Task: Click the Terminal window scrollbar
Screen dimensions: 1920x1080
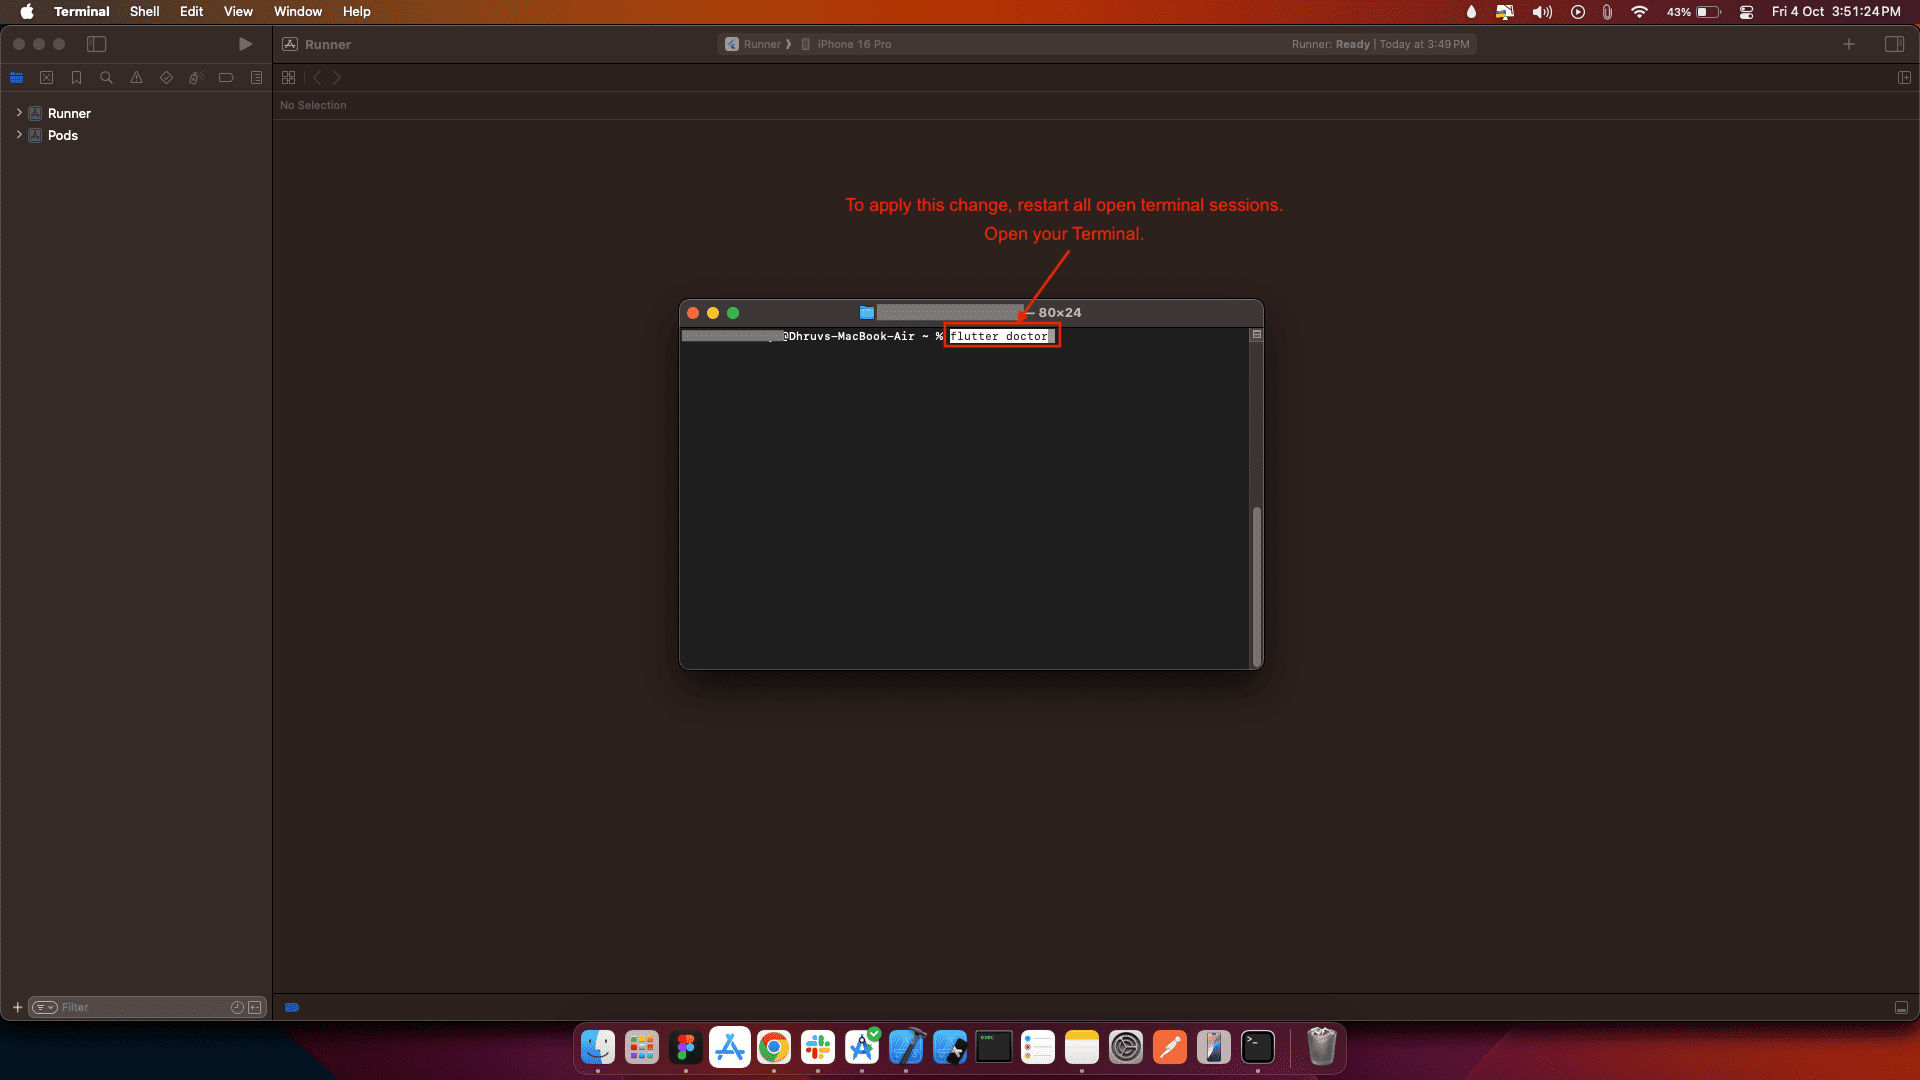Action: (1257, 585)
